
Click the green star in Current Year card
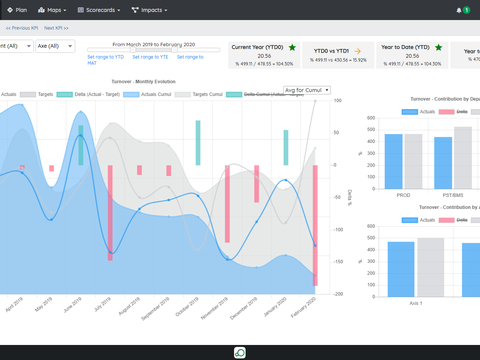(292, 47)
